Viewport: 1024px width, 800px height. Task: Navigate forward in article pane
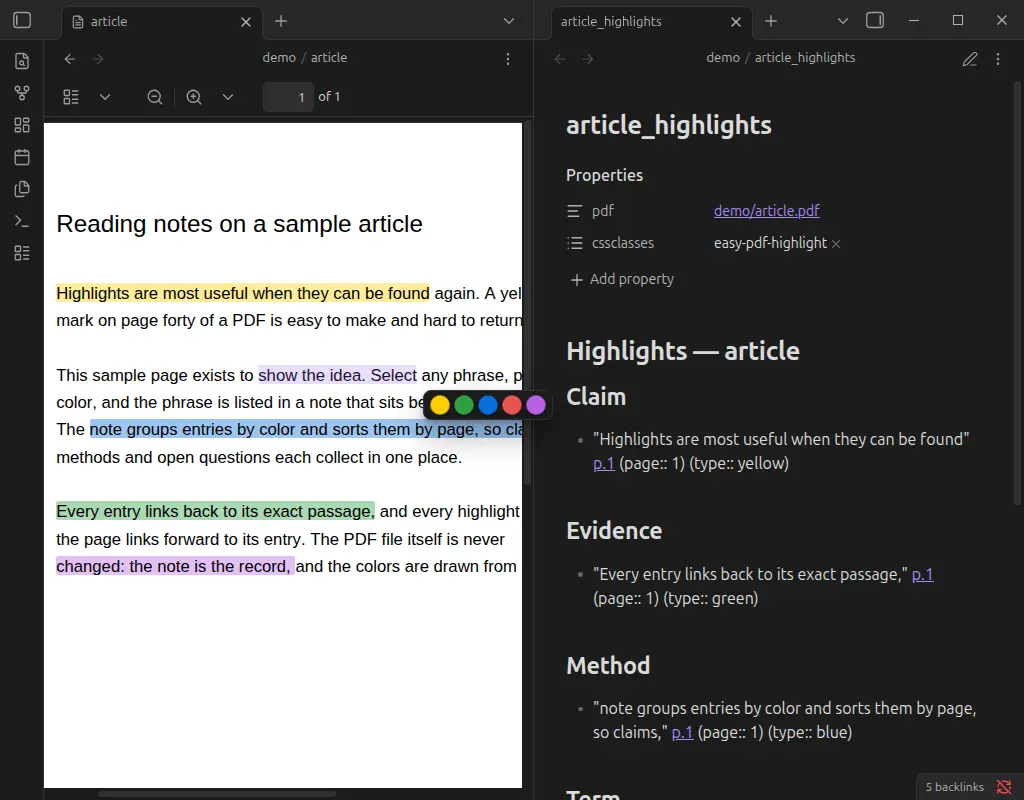(x=98, y=59)
